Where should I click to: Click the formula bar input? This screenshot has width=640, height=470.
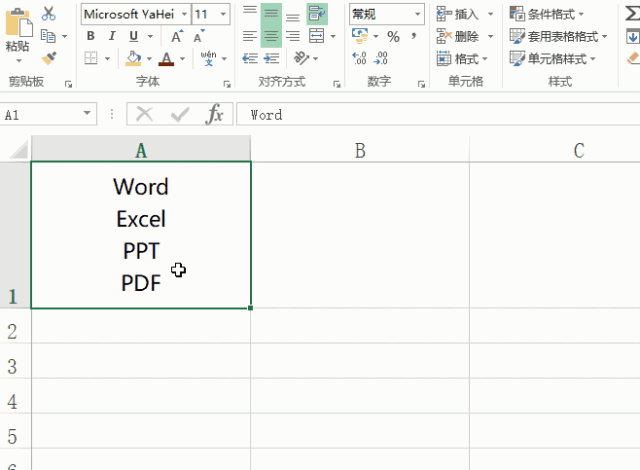tap(438, 114)
